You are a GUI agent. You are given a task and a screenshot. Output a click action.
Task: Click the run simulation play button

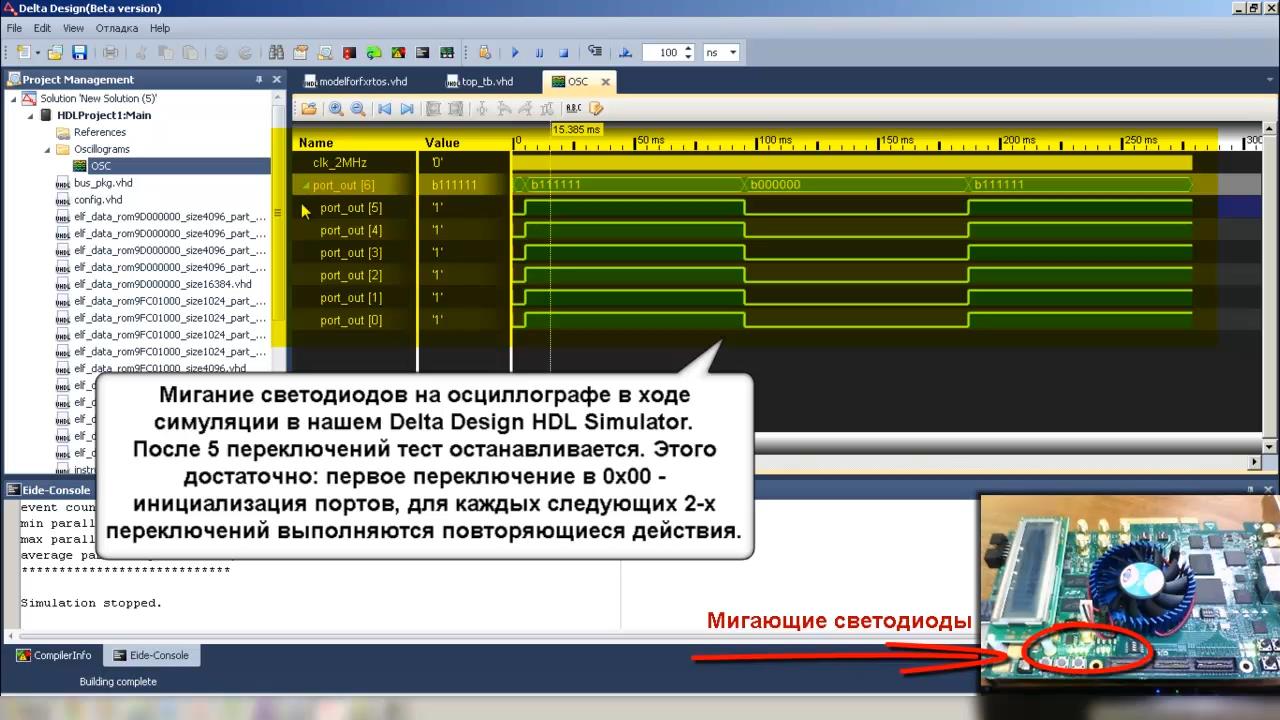click(515, 53)
